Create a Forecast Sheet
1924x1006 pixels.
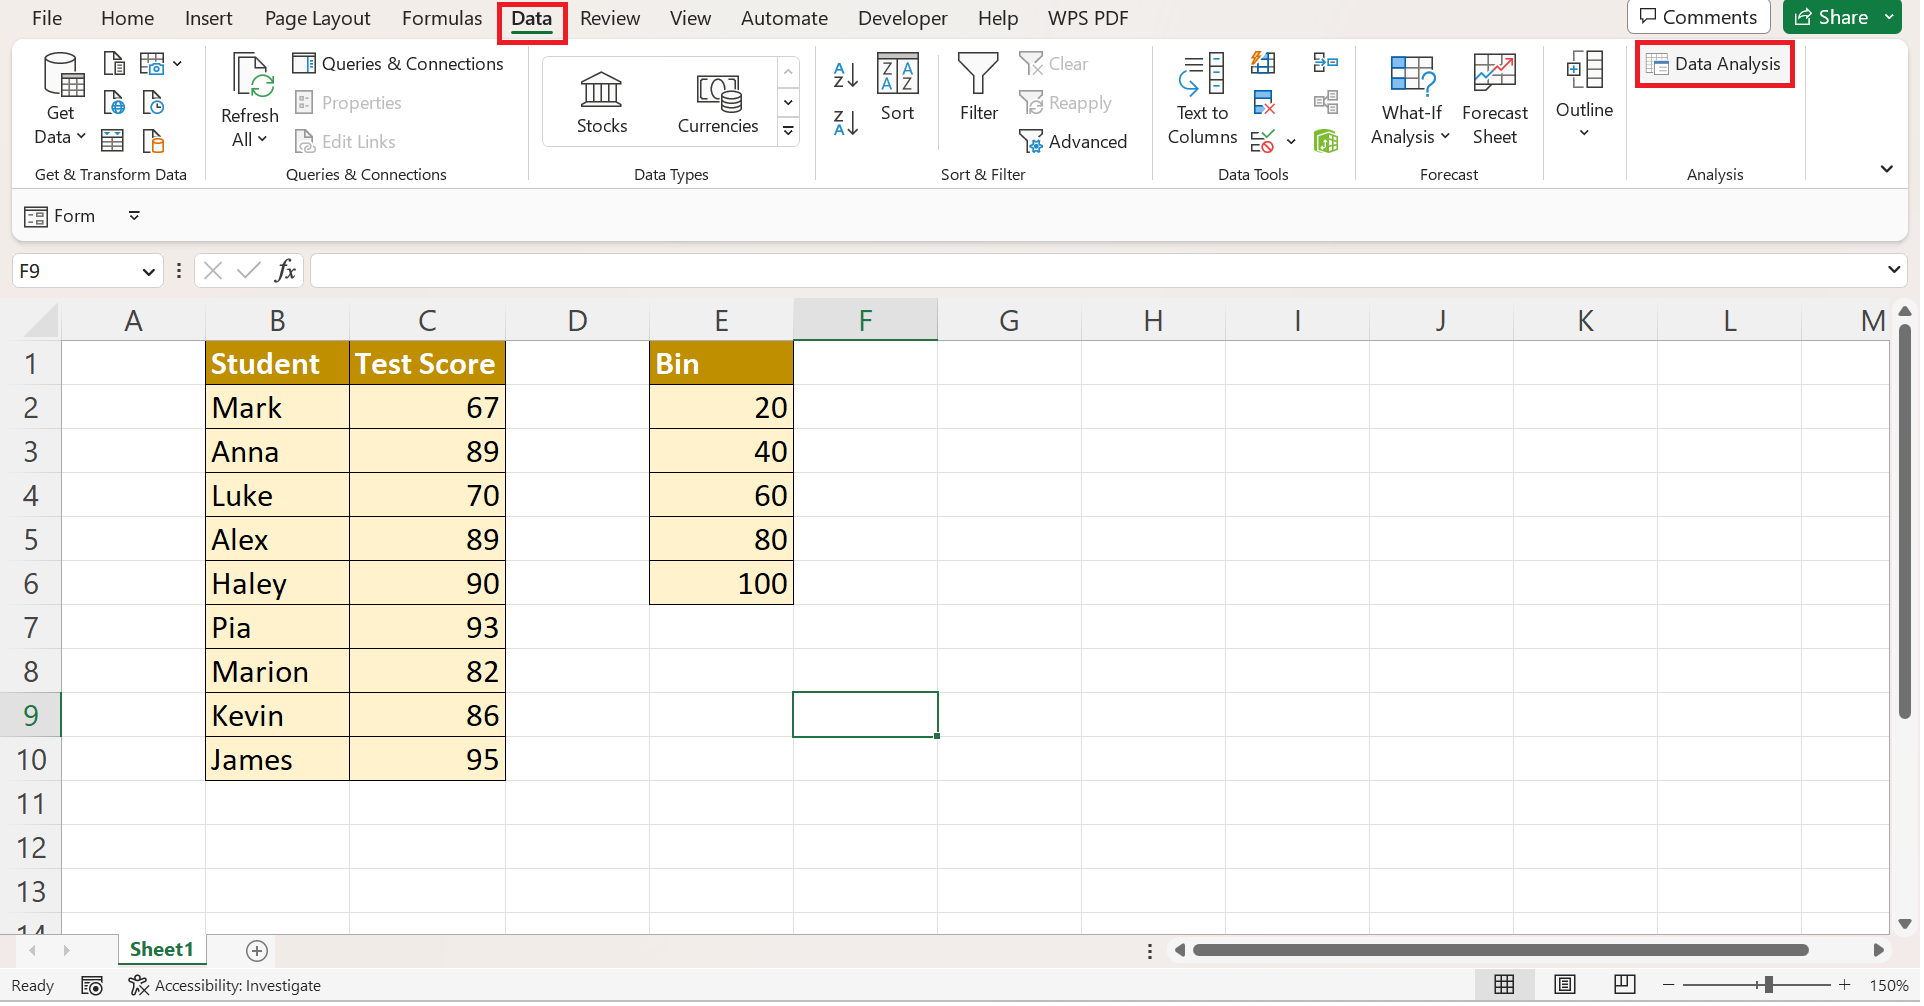pyautogui.click(x=1494, y=100)
